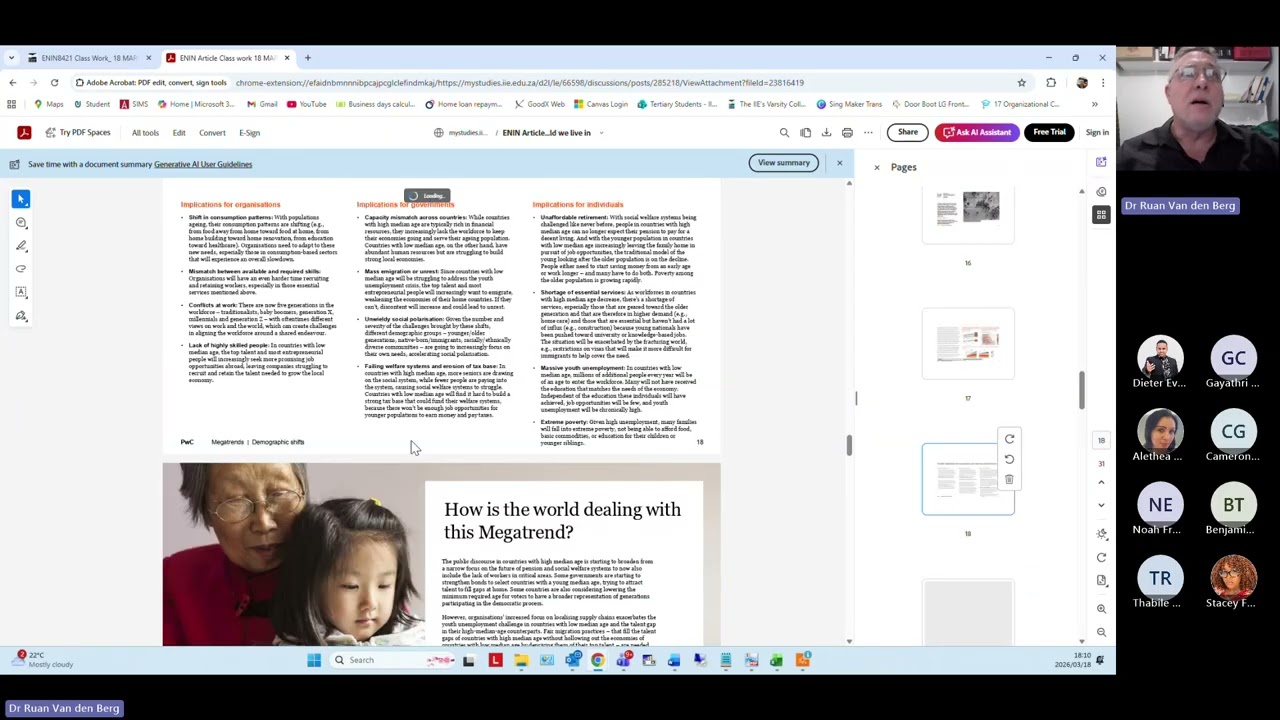This screenshot has width=1280, height=720.
Task: Open a new browser tab
Action: (307, 58)
